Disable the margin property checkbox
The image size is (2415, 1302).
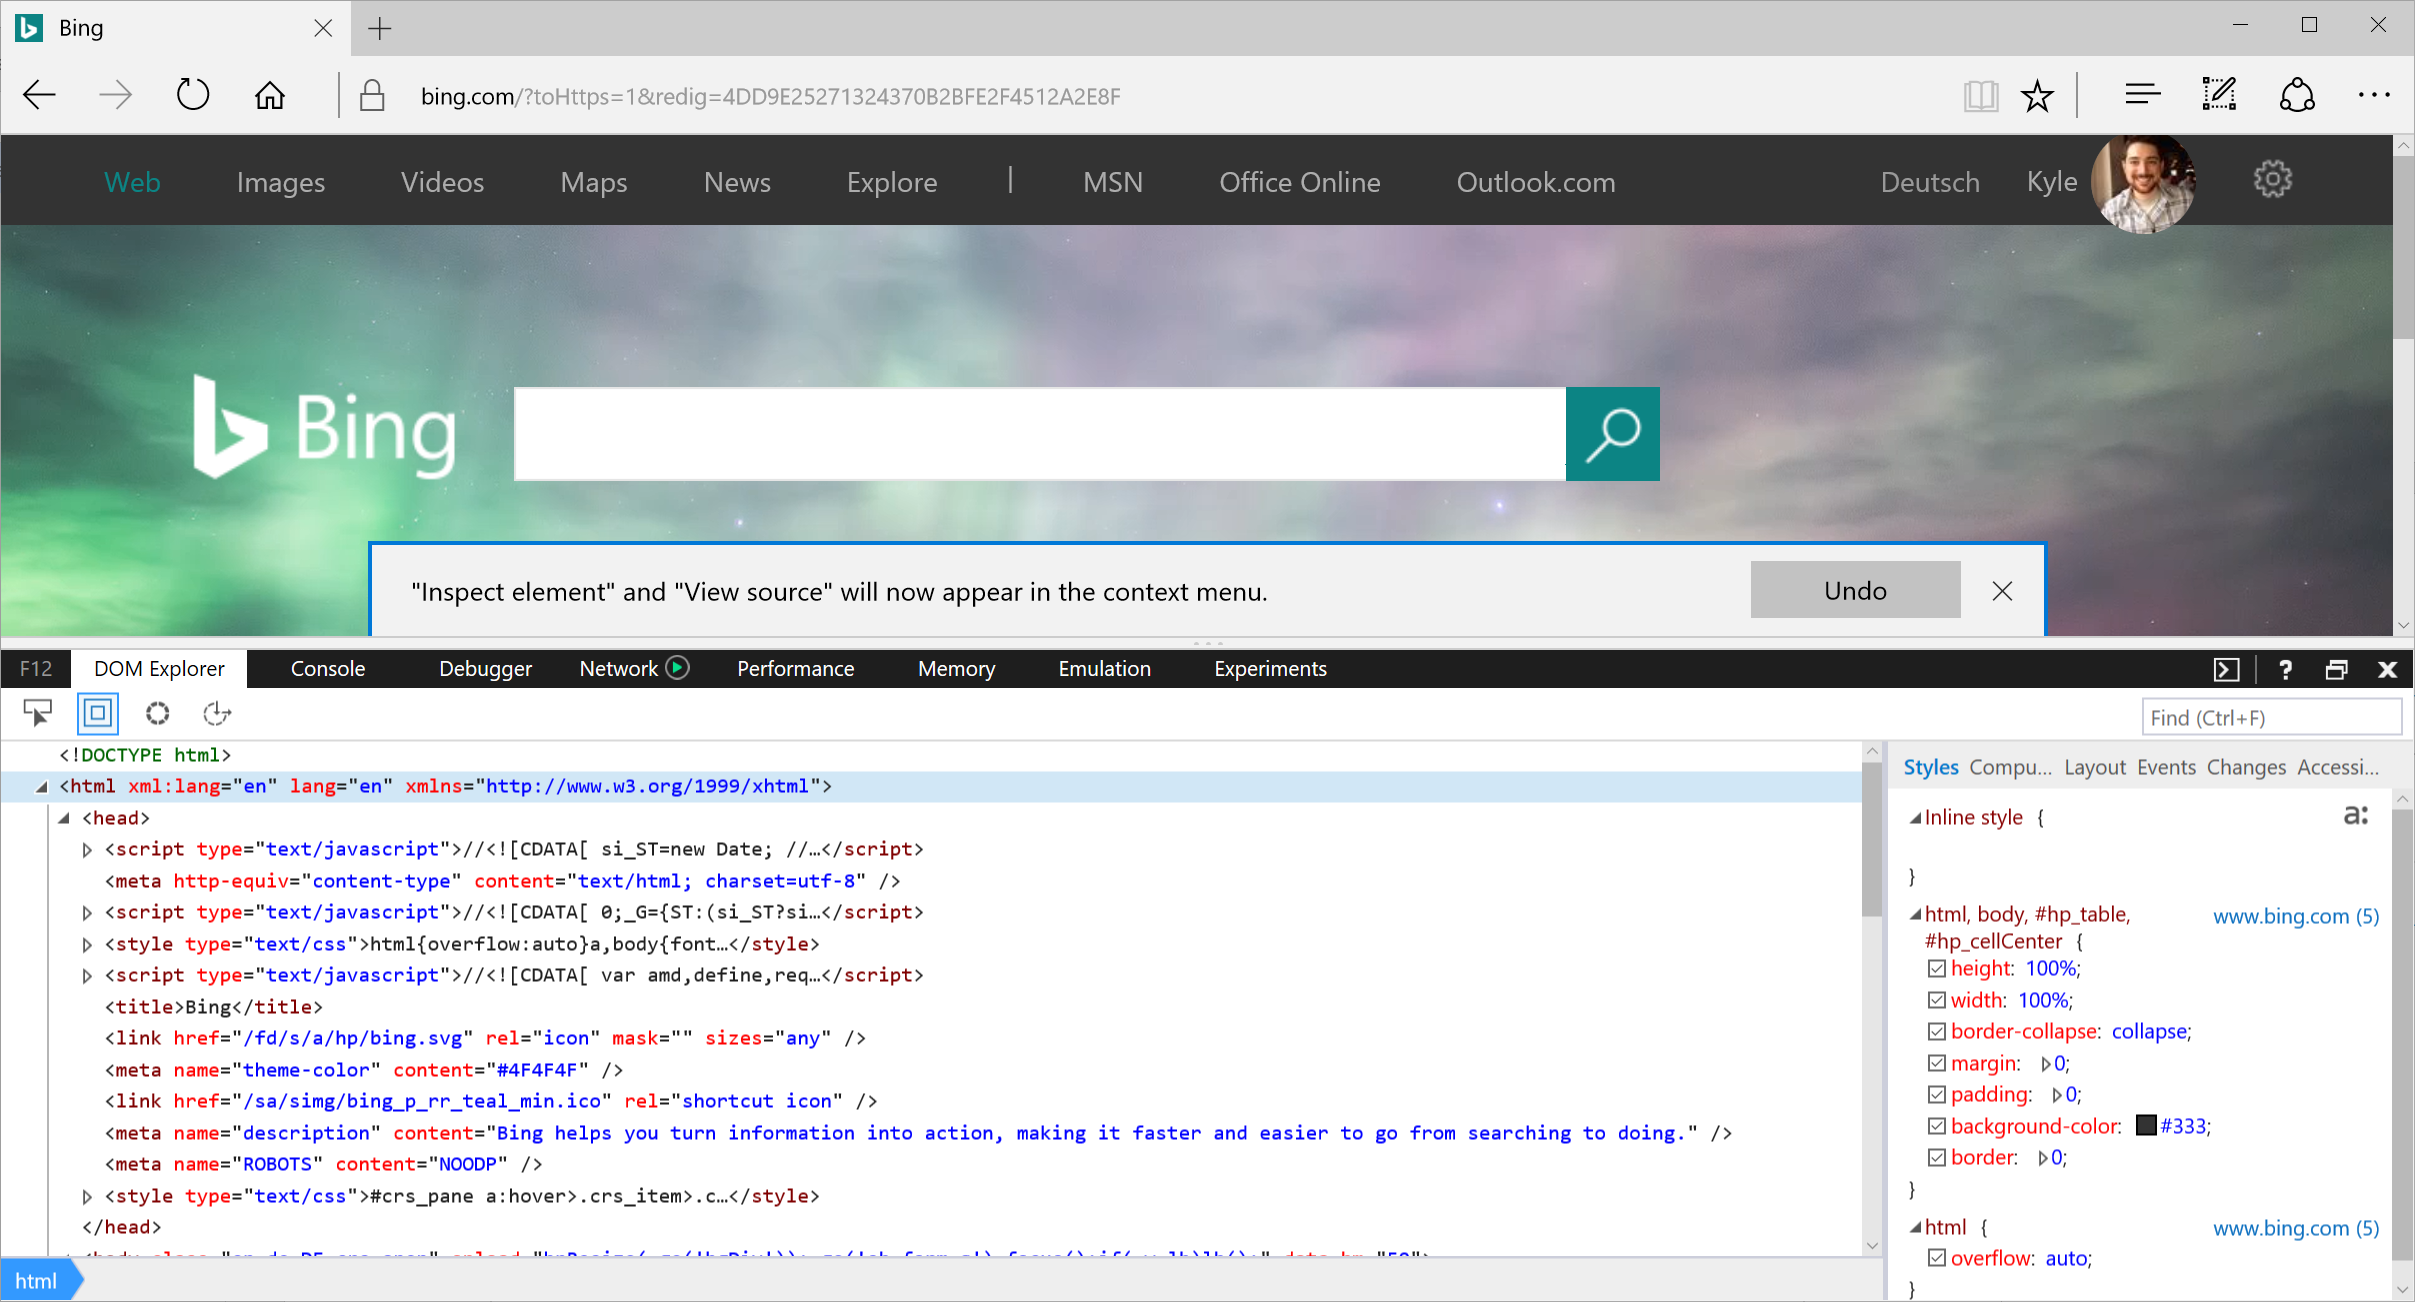pyautogui.click(x=1937, y=1063)
